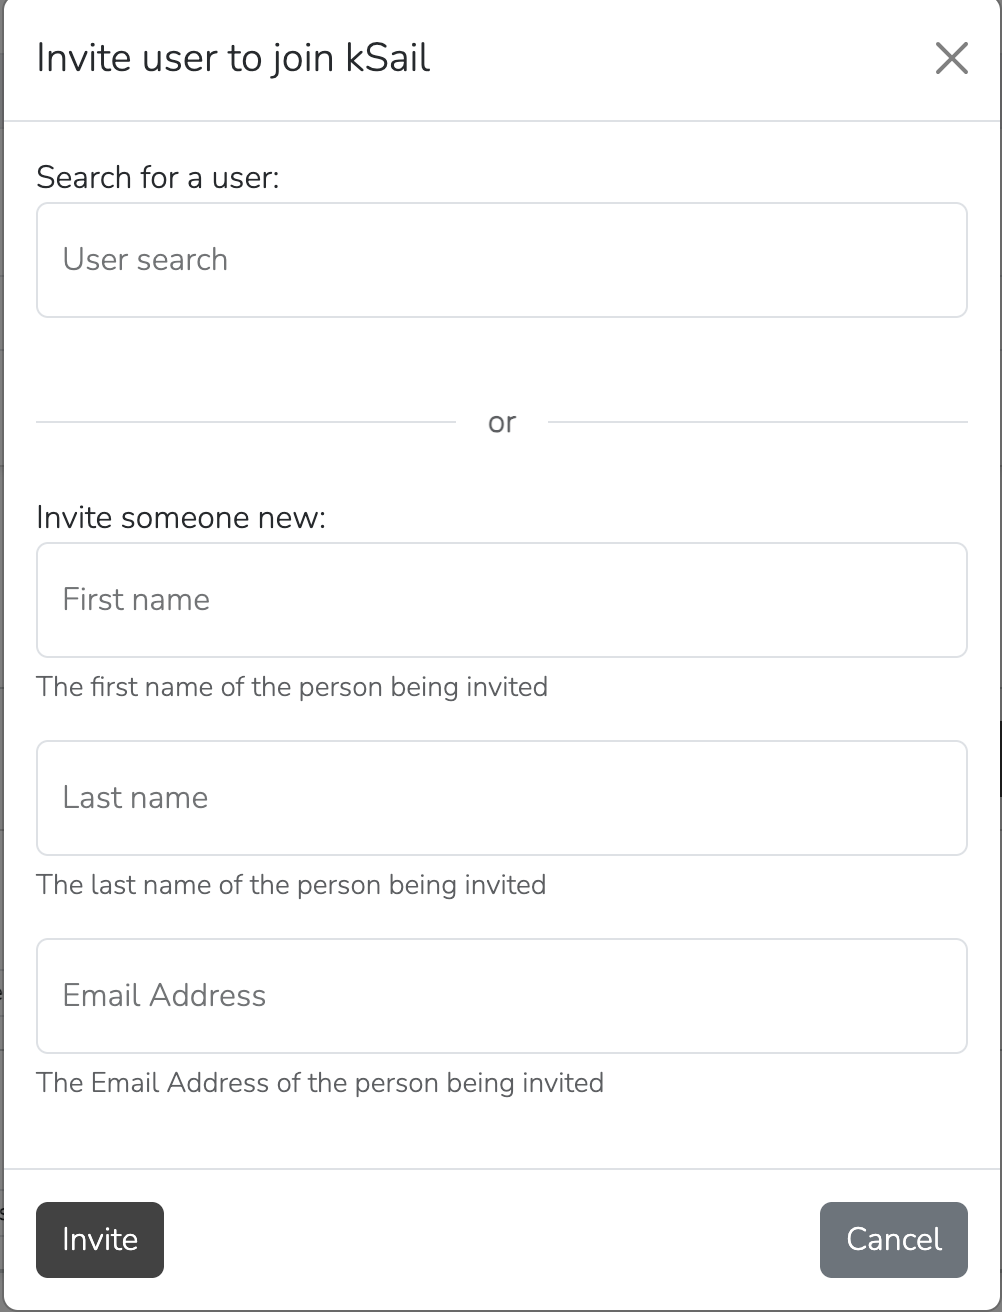Screen dimensions: 1002x1312
Task: Click the 'or' separator text
Action: click(502, 422)
